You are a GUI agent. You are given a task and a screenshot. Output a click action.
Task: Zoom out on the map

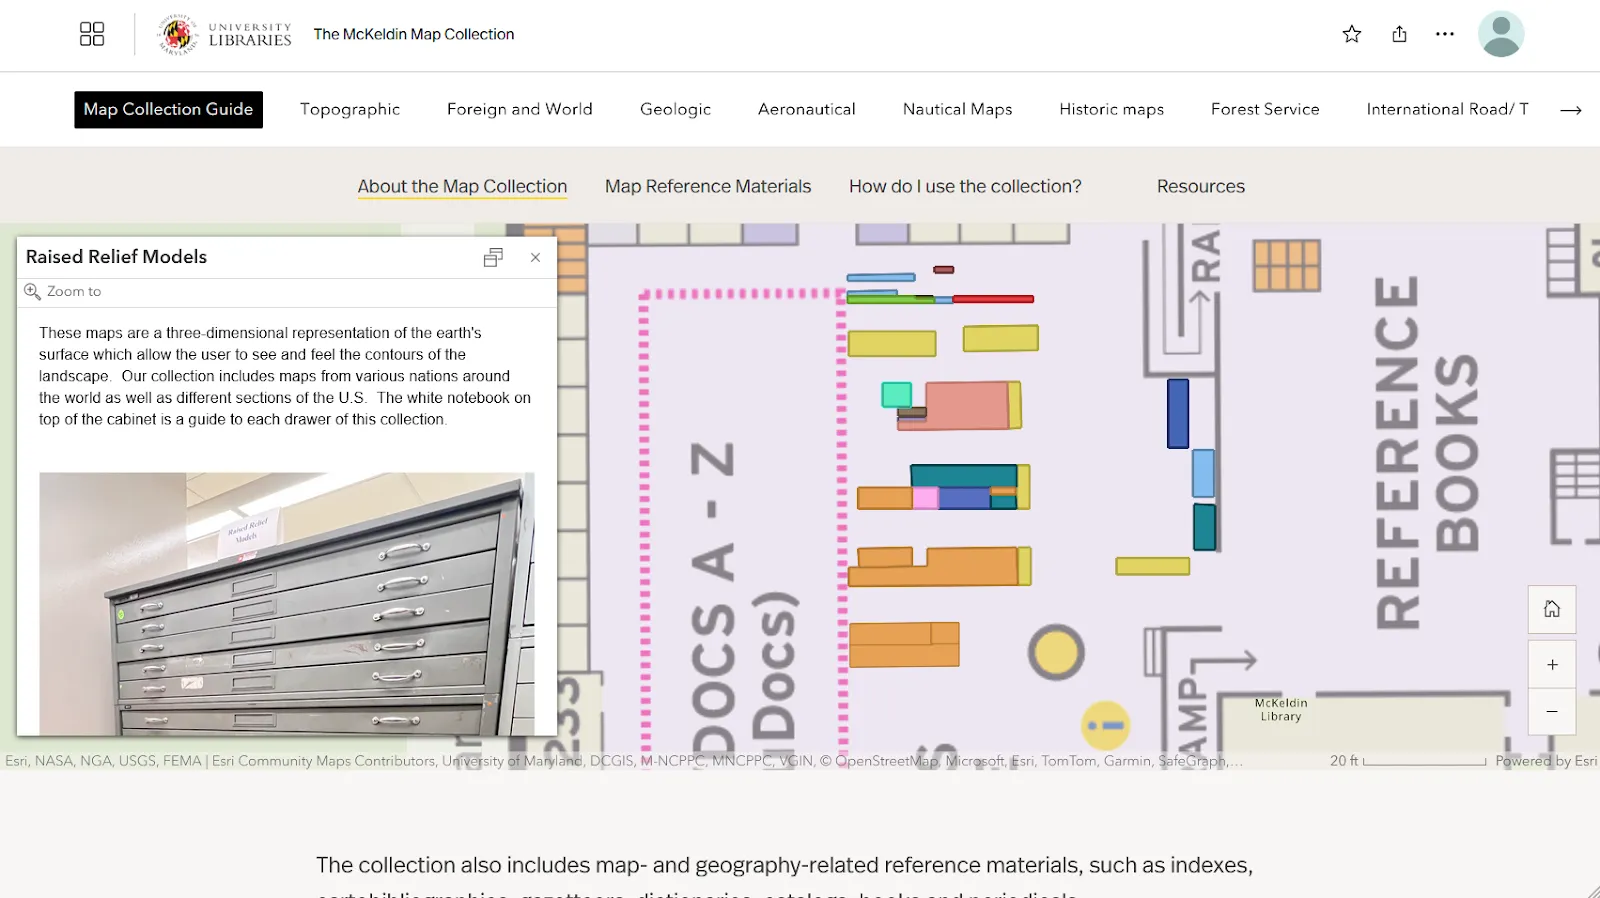click(1552, 711)
